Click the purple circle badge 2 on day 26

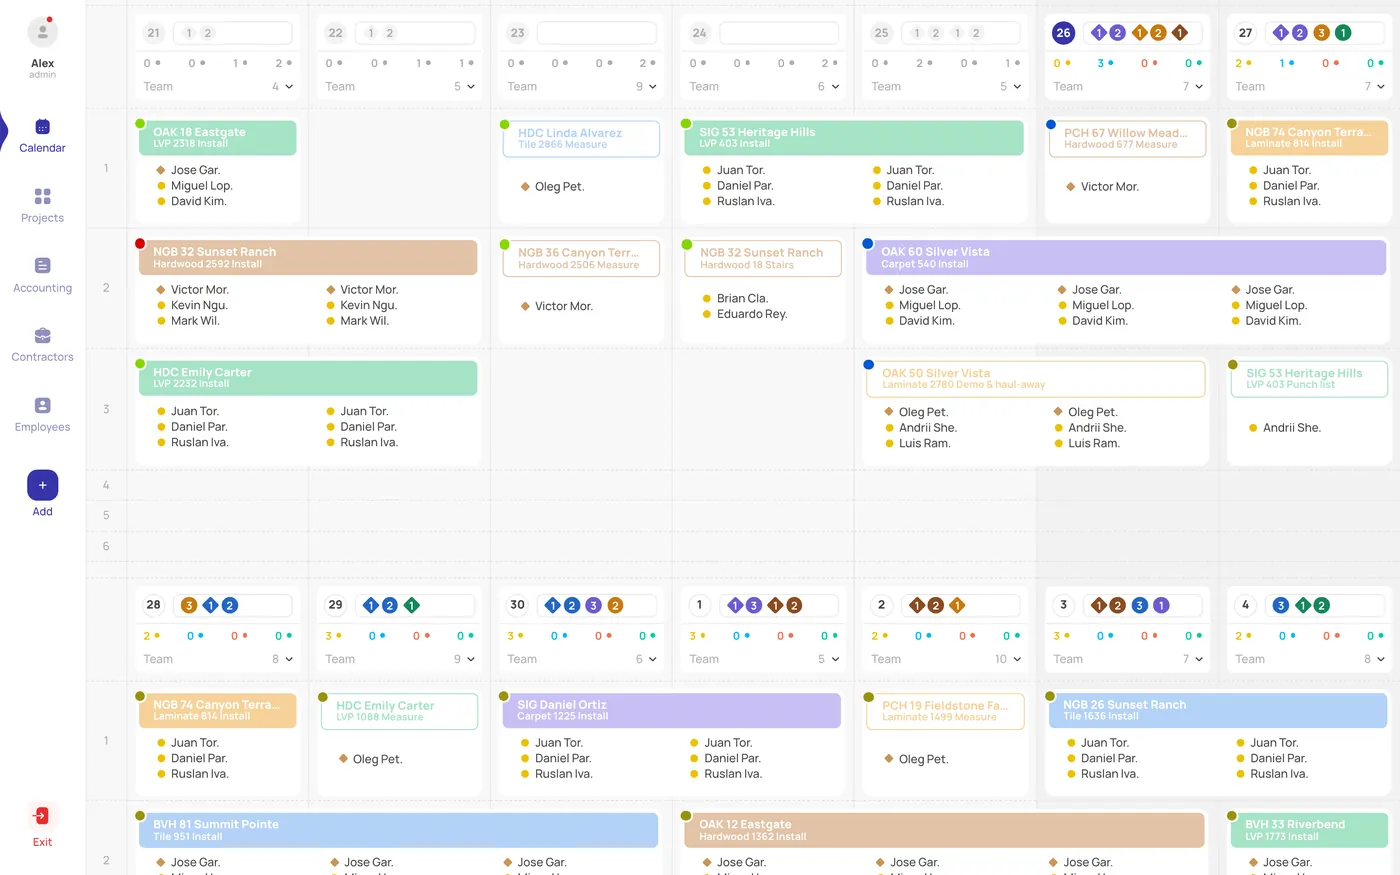pos(1117,33)
